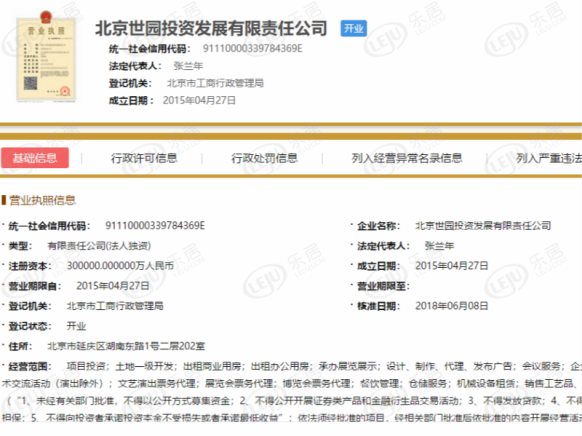Select the 基础信息 tab
582x436 pixels.
(x=35, y=158)
